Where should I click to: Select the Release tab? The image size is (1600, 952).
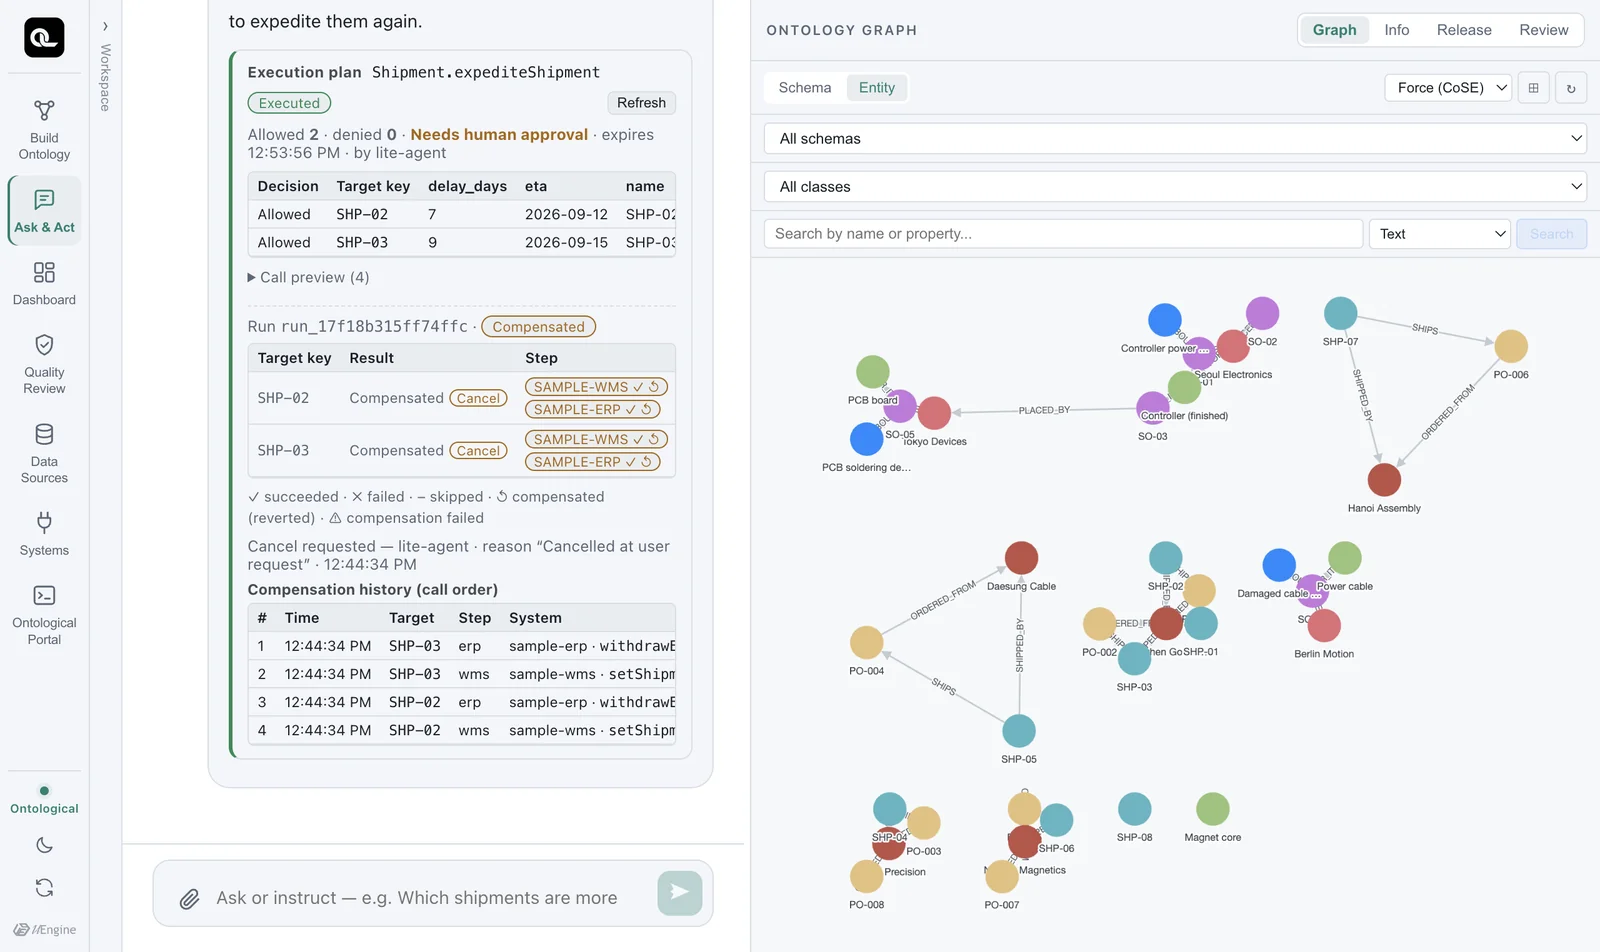pyautogui.click(x=1464, y=30)
